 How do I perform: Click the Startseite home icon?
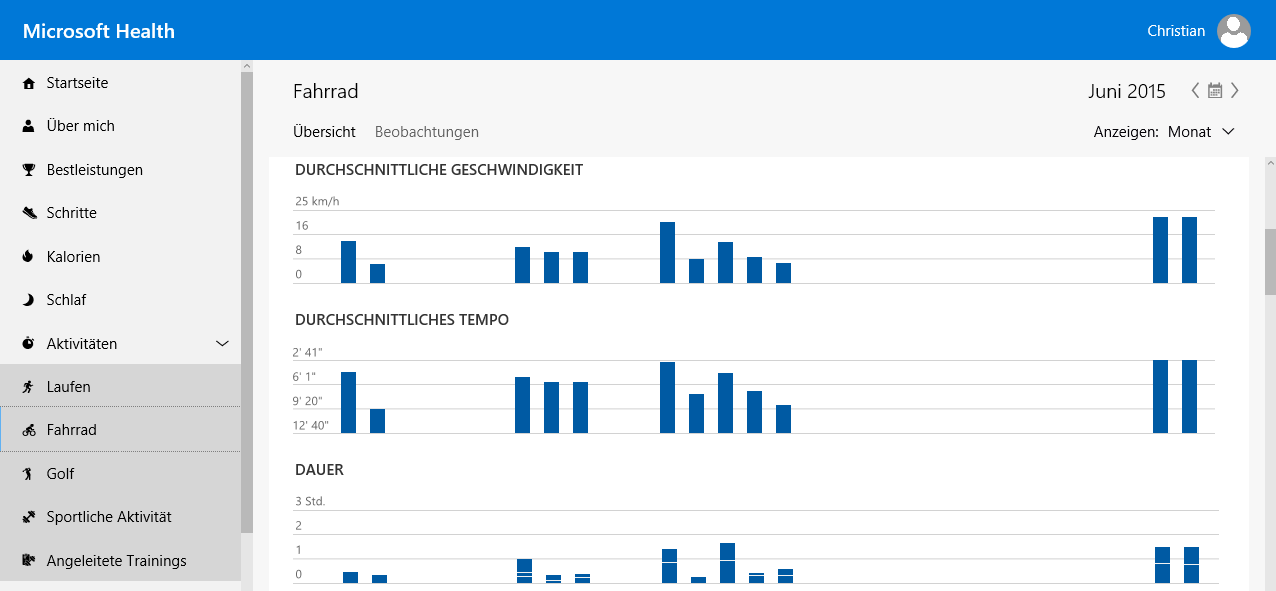point(28,83)
